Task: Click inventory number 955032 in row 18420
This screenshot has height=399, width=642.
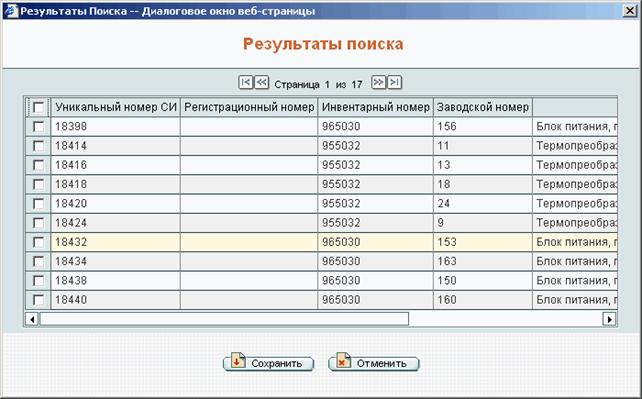Action: pos(375,203)
